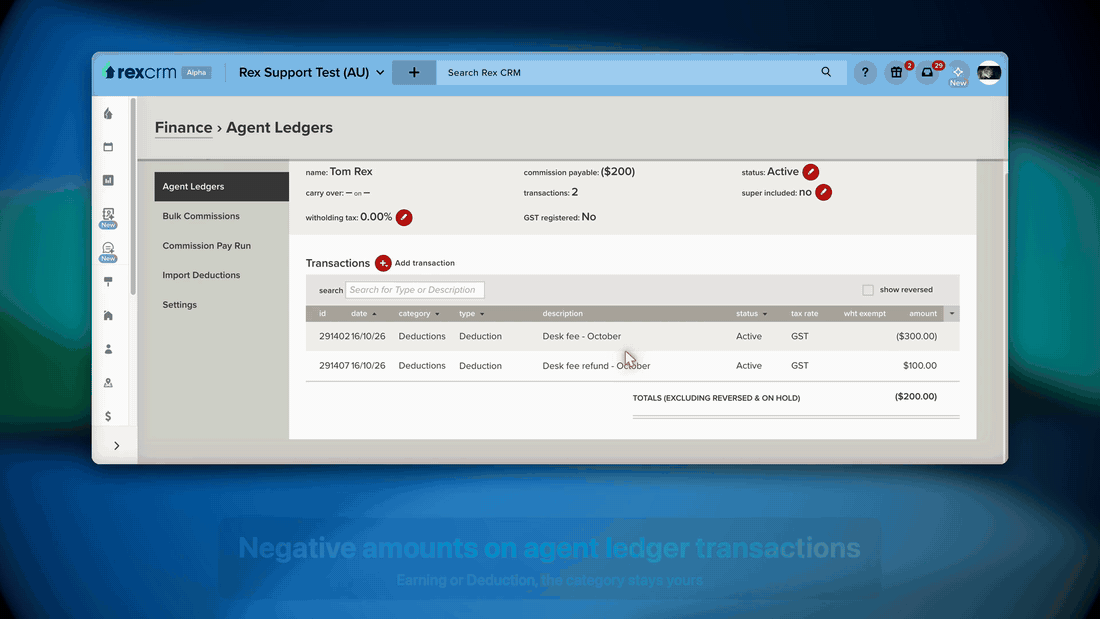Open the user profile avatar

(x=989, y=72)
